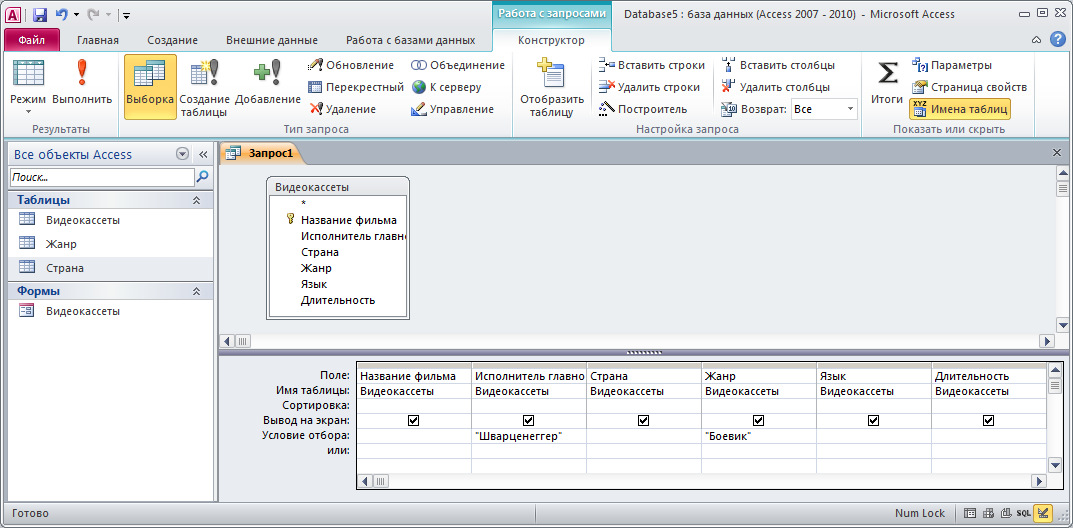The width and height of the screenshot is (1073, 528).
Task: Save with the quick access save icon
Action: [x=40, y=14]
